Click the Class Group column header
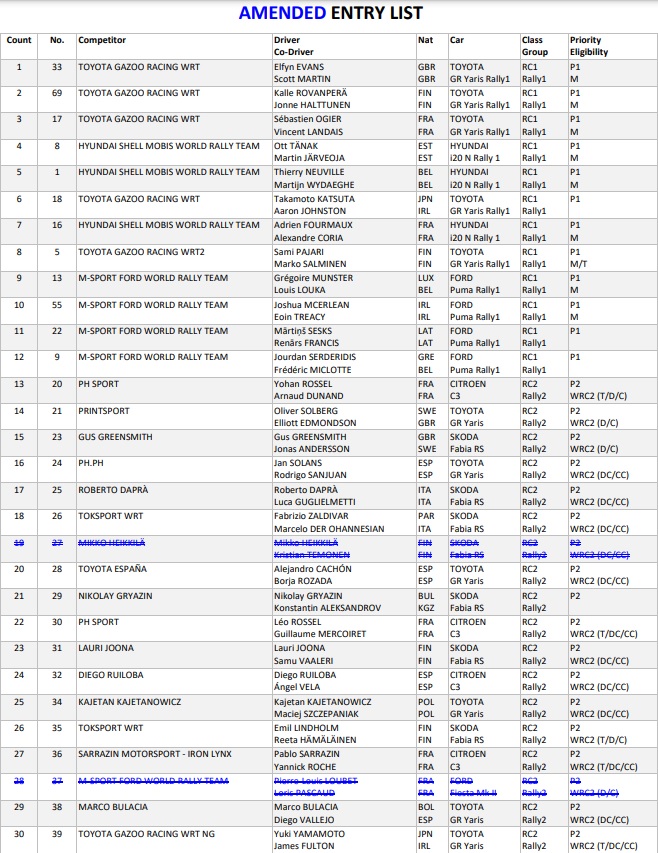 pyautogui.click(x=534, y=46)
